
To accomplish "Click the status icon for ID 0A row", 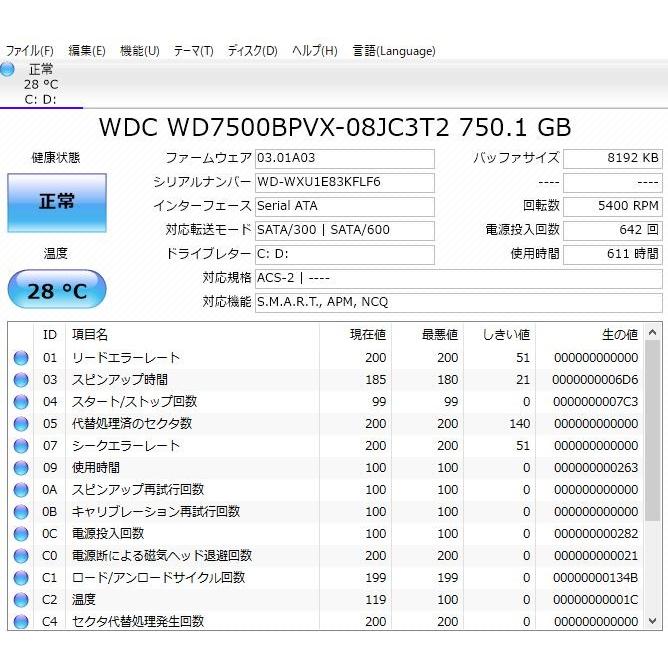I will coord(21,490).
